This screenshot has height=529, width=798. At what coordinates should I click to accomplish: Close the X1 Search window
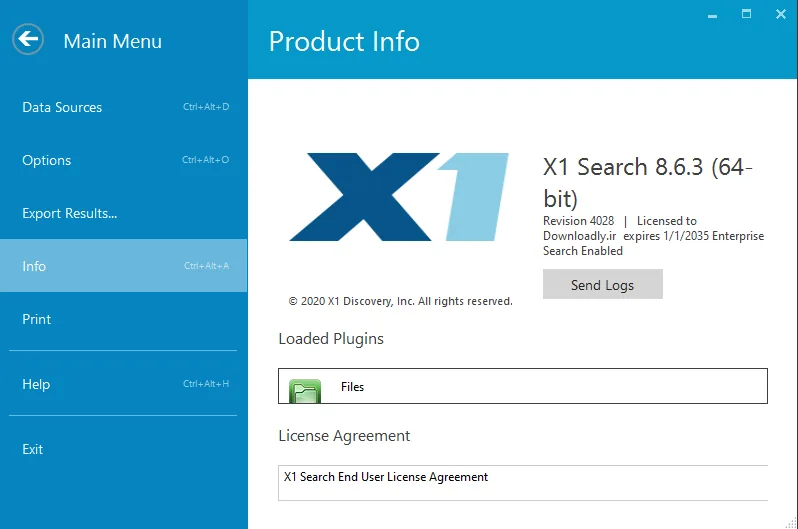(x=781, y=14)
